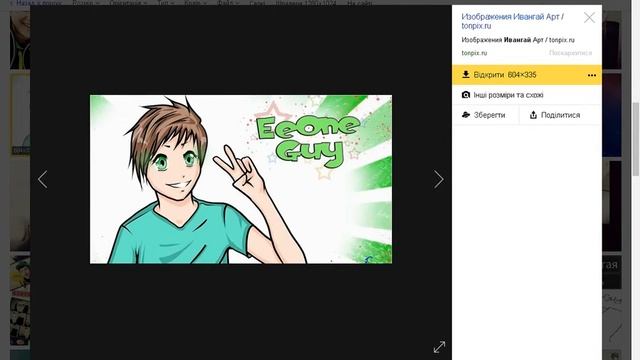
Task: Click the bold 'Ивангай' description text
Action: [x=517, y=40]
